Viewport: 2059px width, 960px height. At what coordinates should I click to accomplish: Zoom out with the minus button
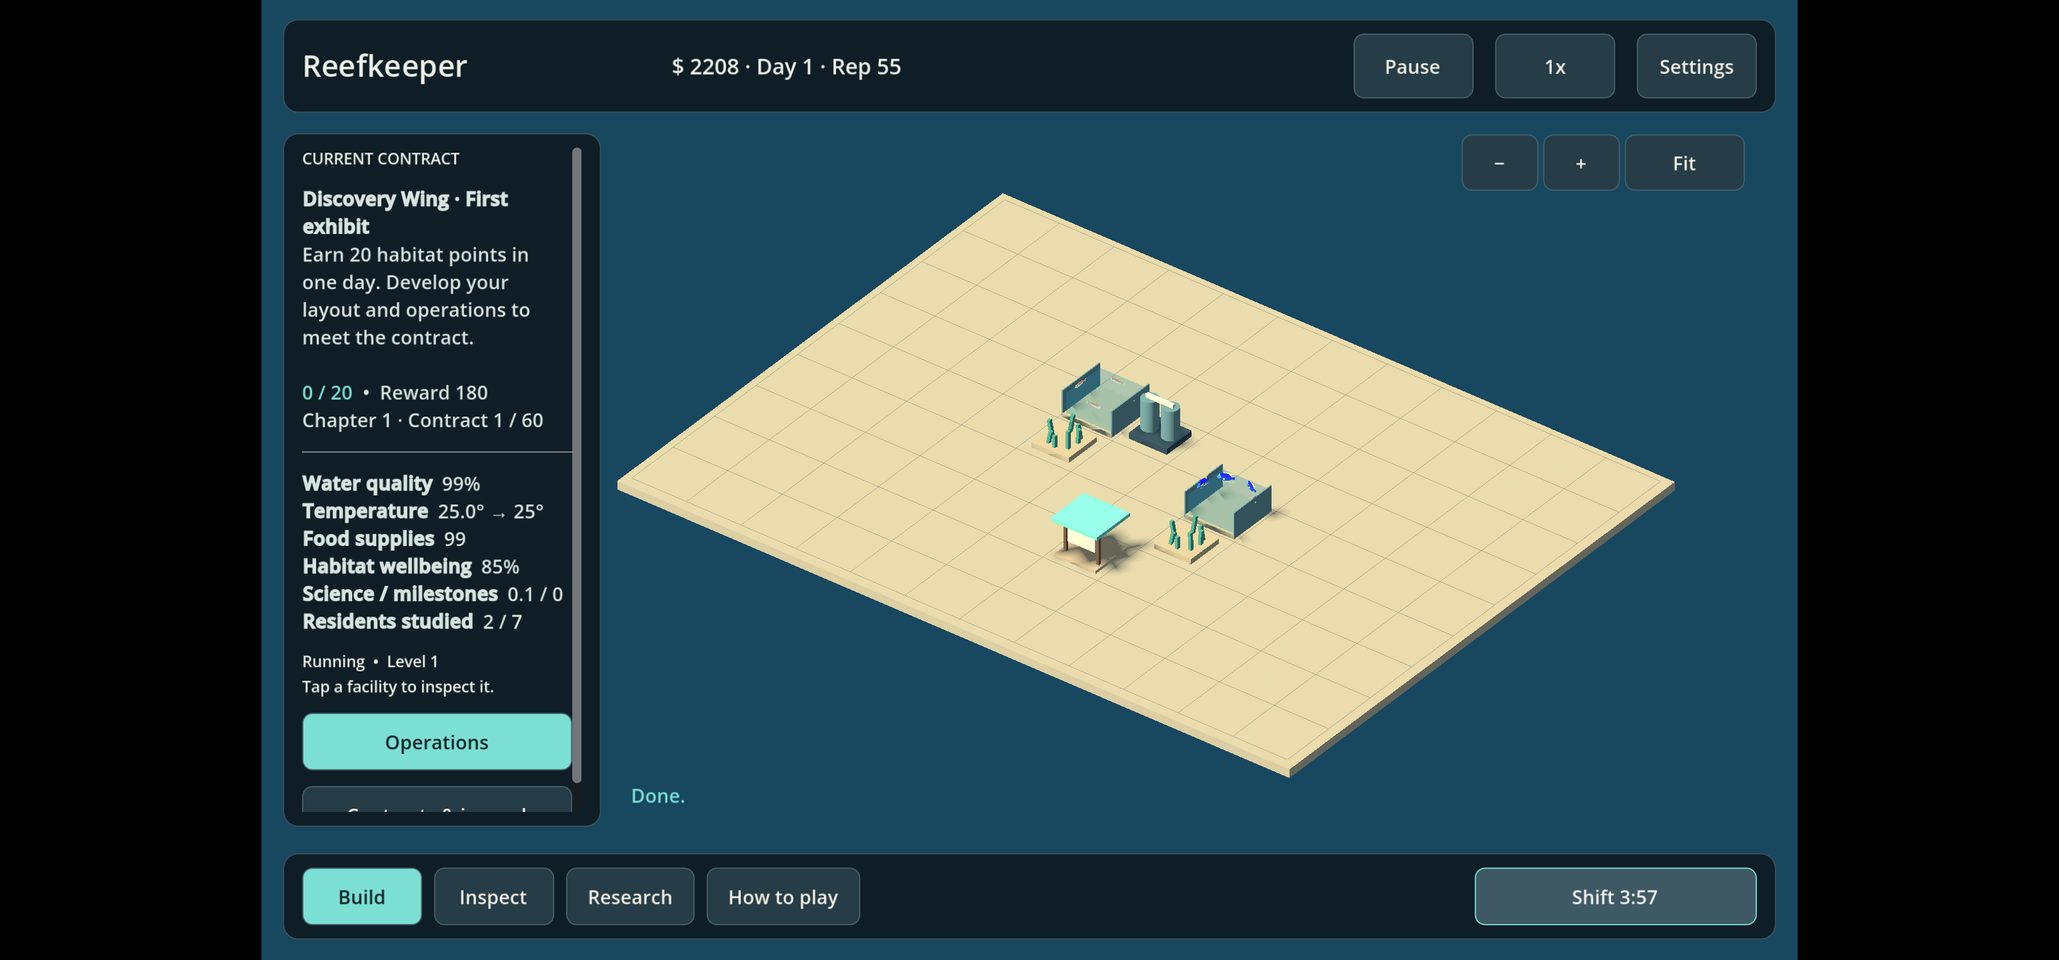(1499, 163)
